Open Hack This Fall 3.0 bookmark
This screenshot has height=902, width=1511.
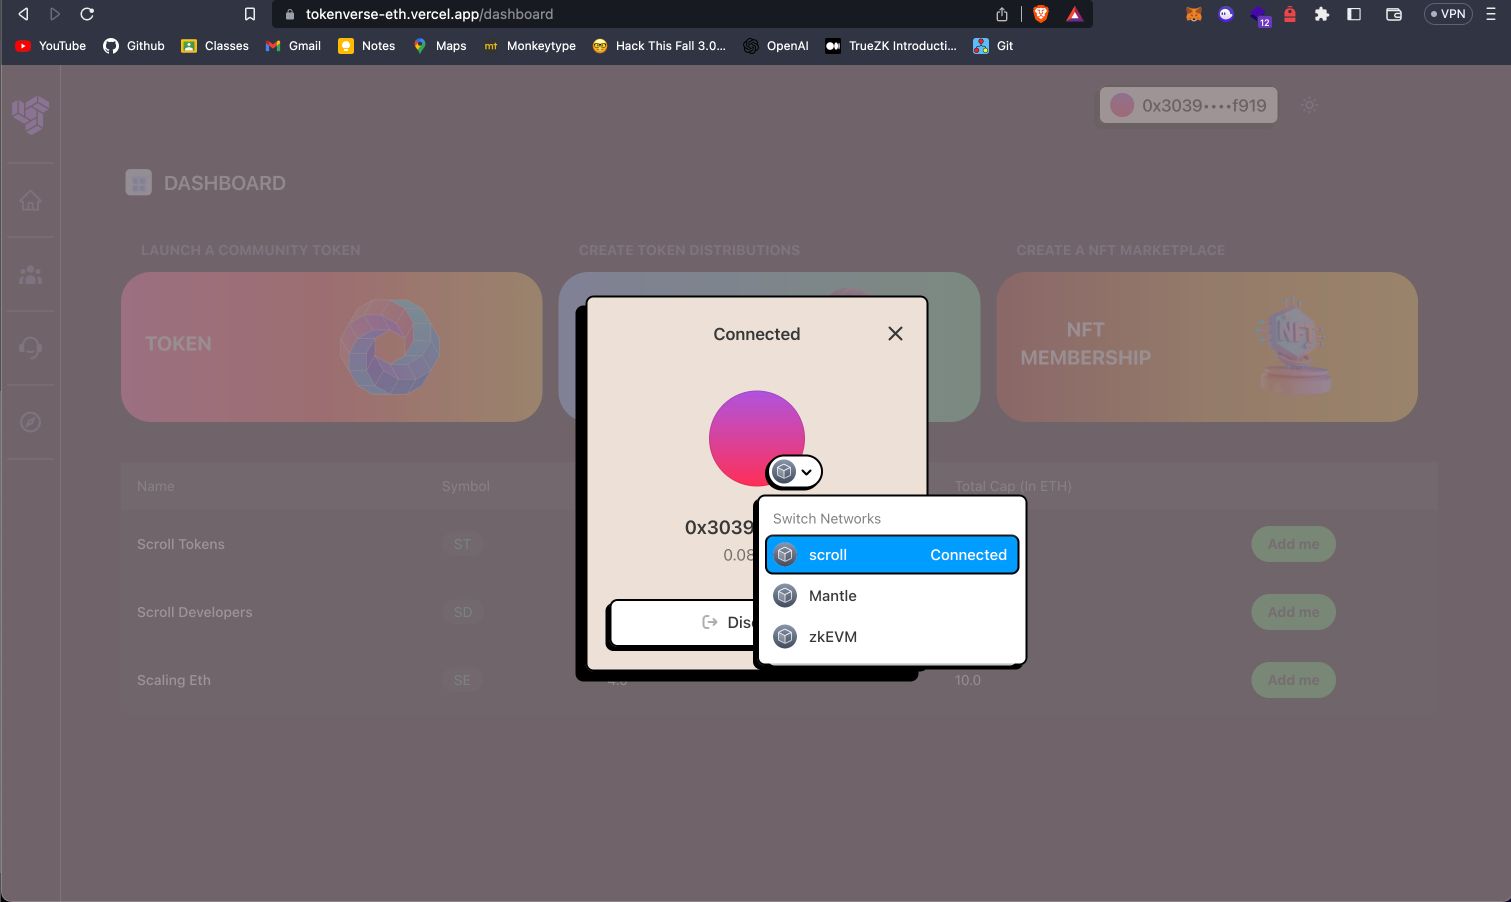point(659,46)
